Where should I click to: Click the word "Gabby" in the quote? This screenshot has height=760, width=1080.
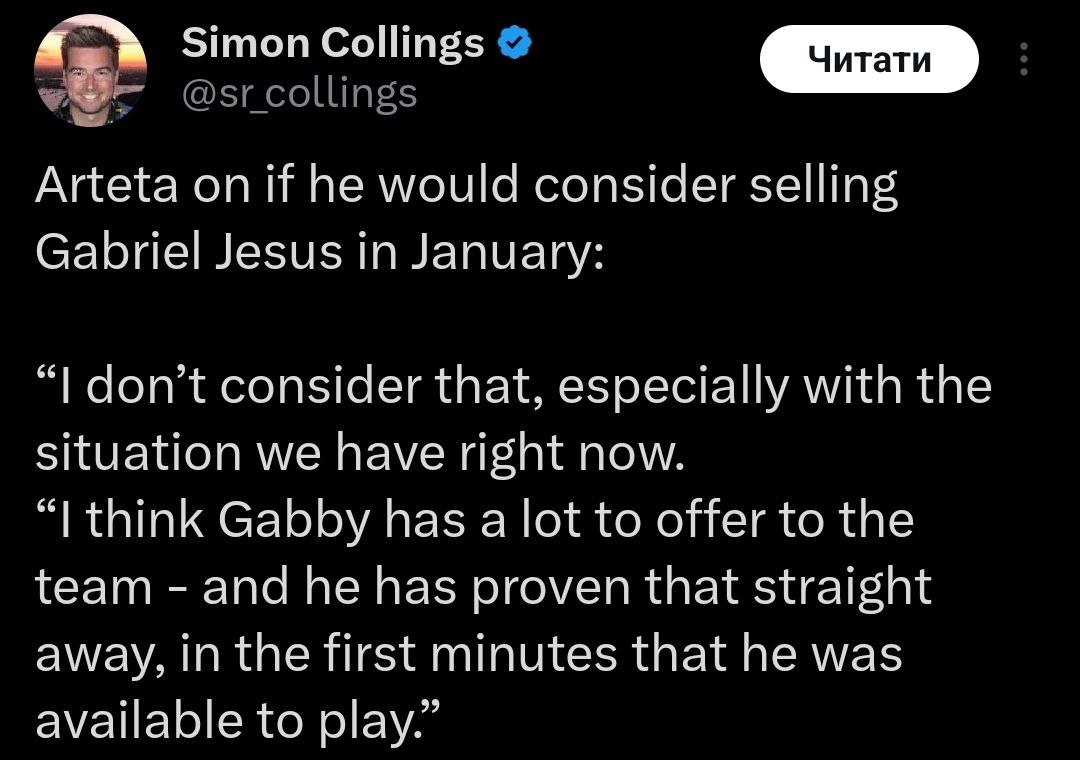292,520
